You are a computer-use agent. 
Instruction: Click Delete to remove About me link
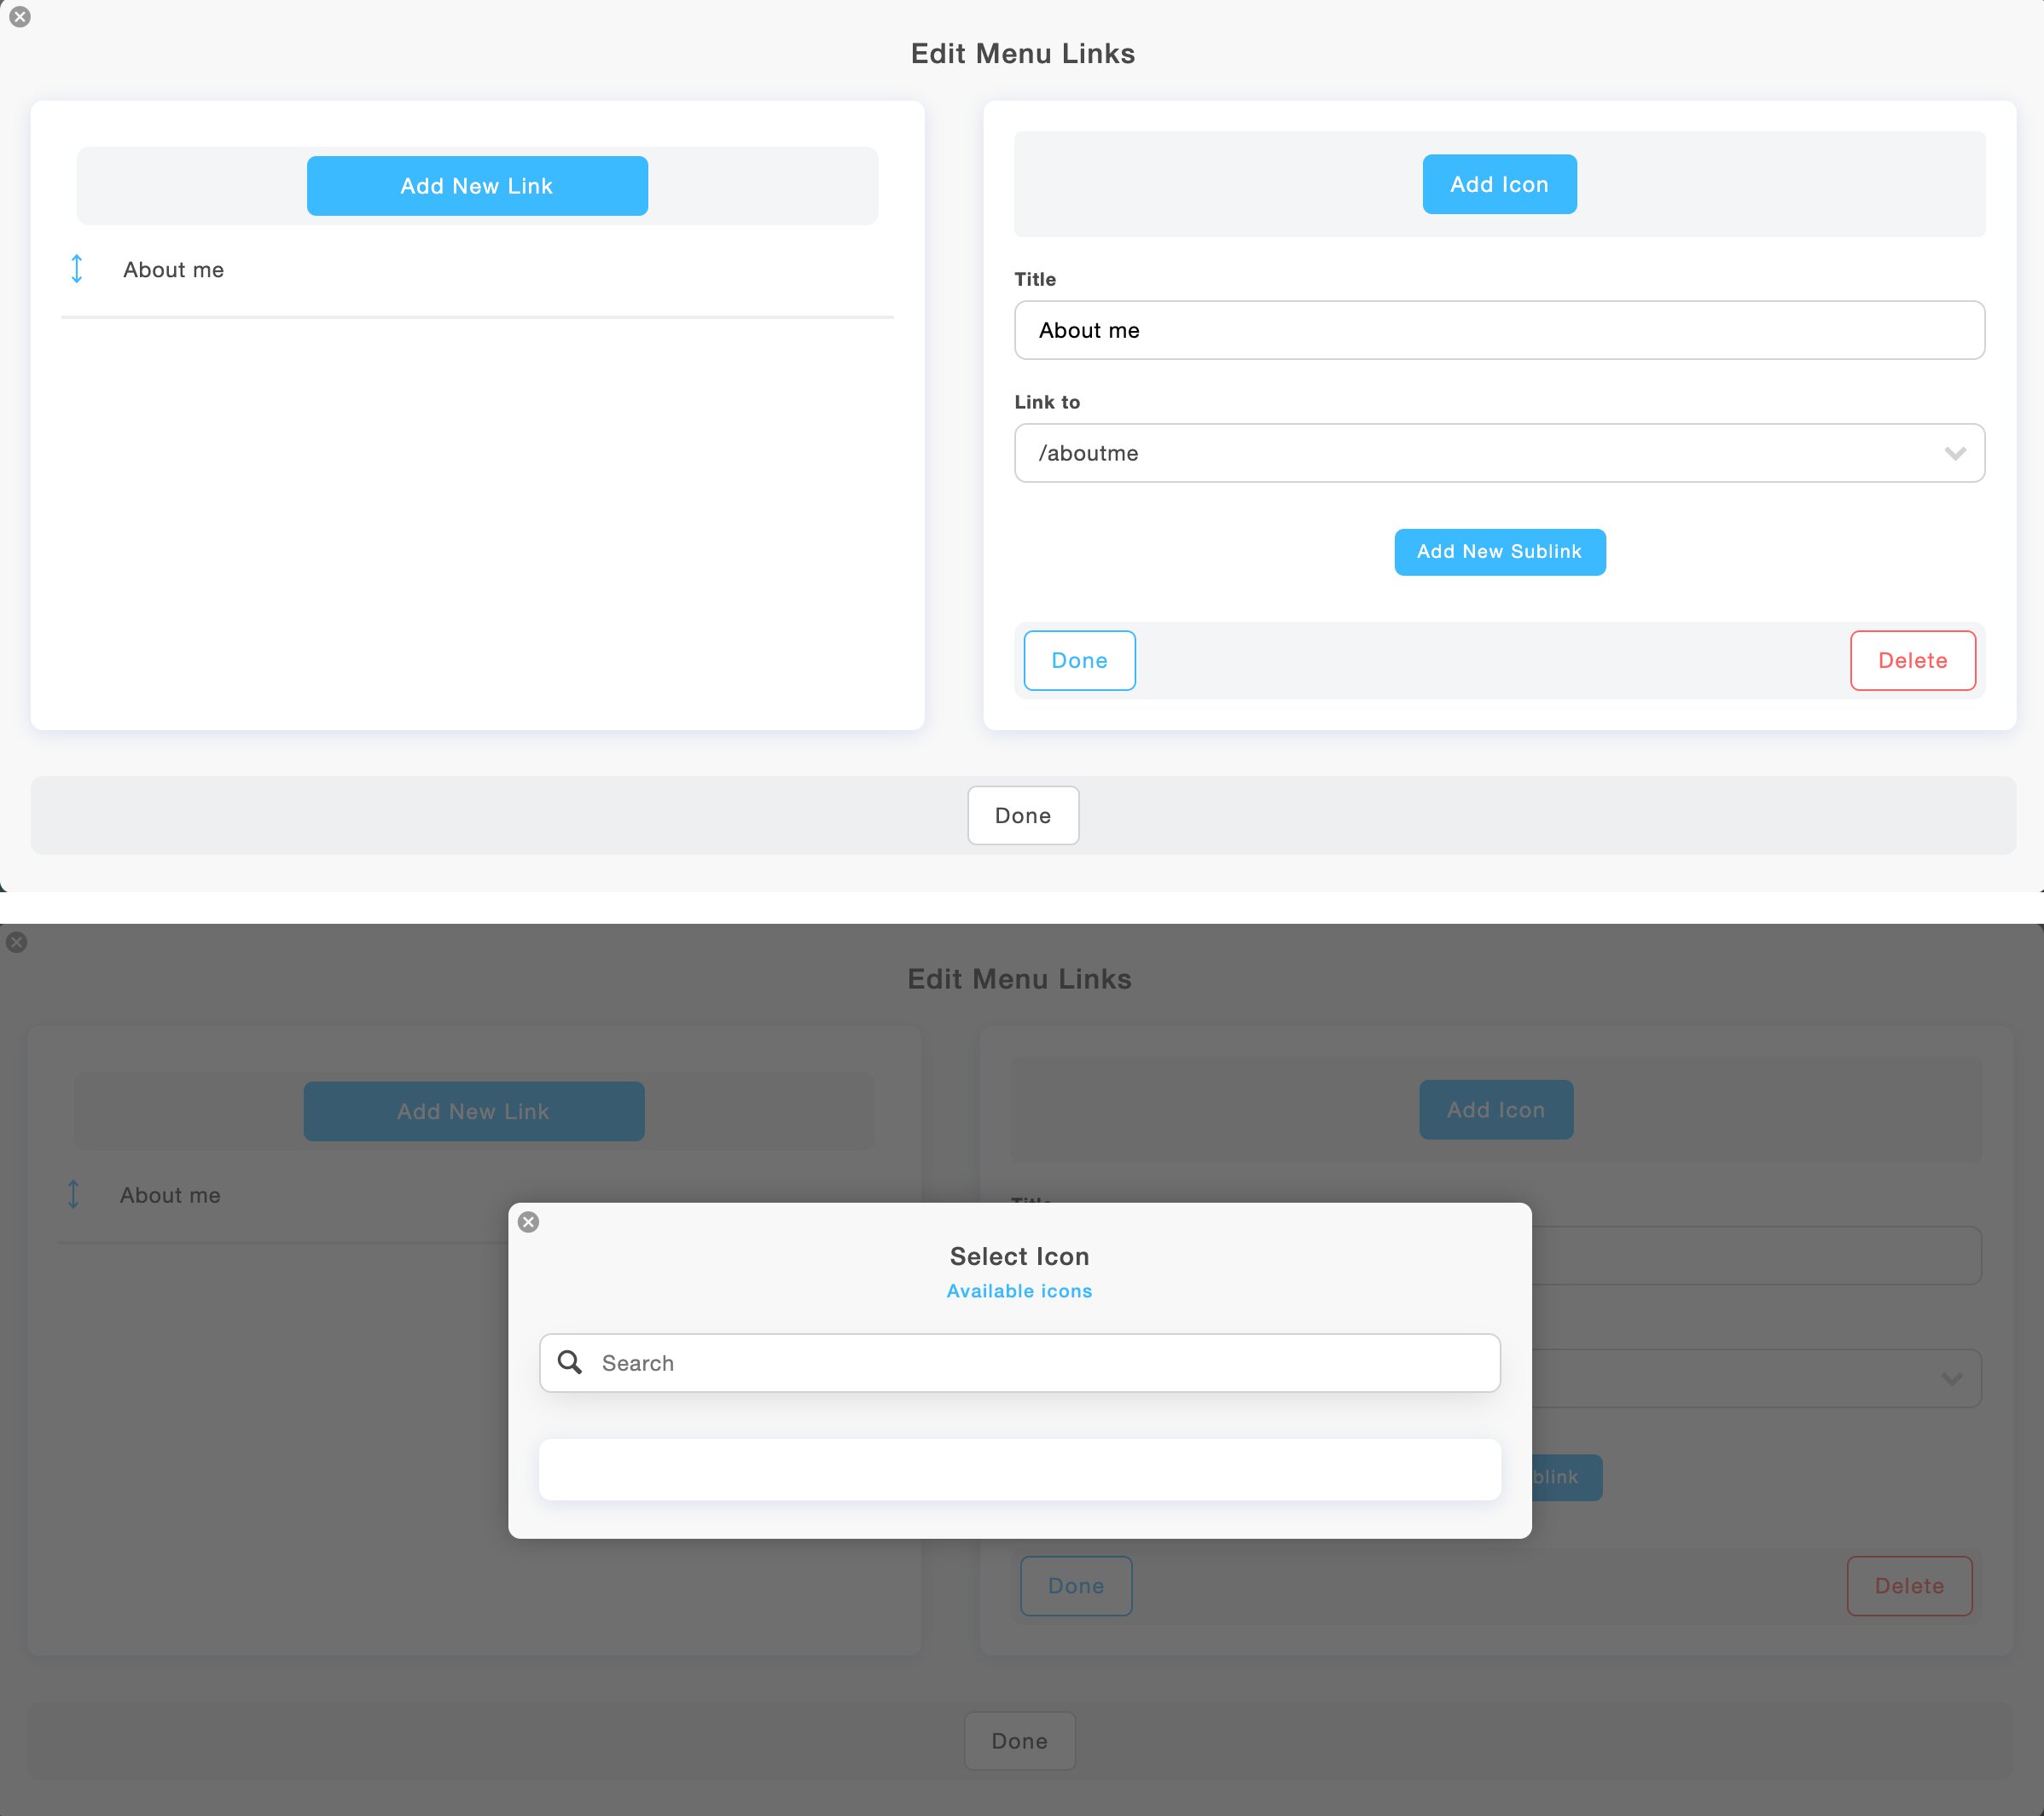[1913, 661]
